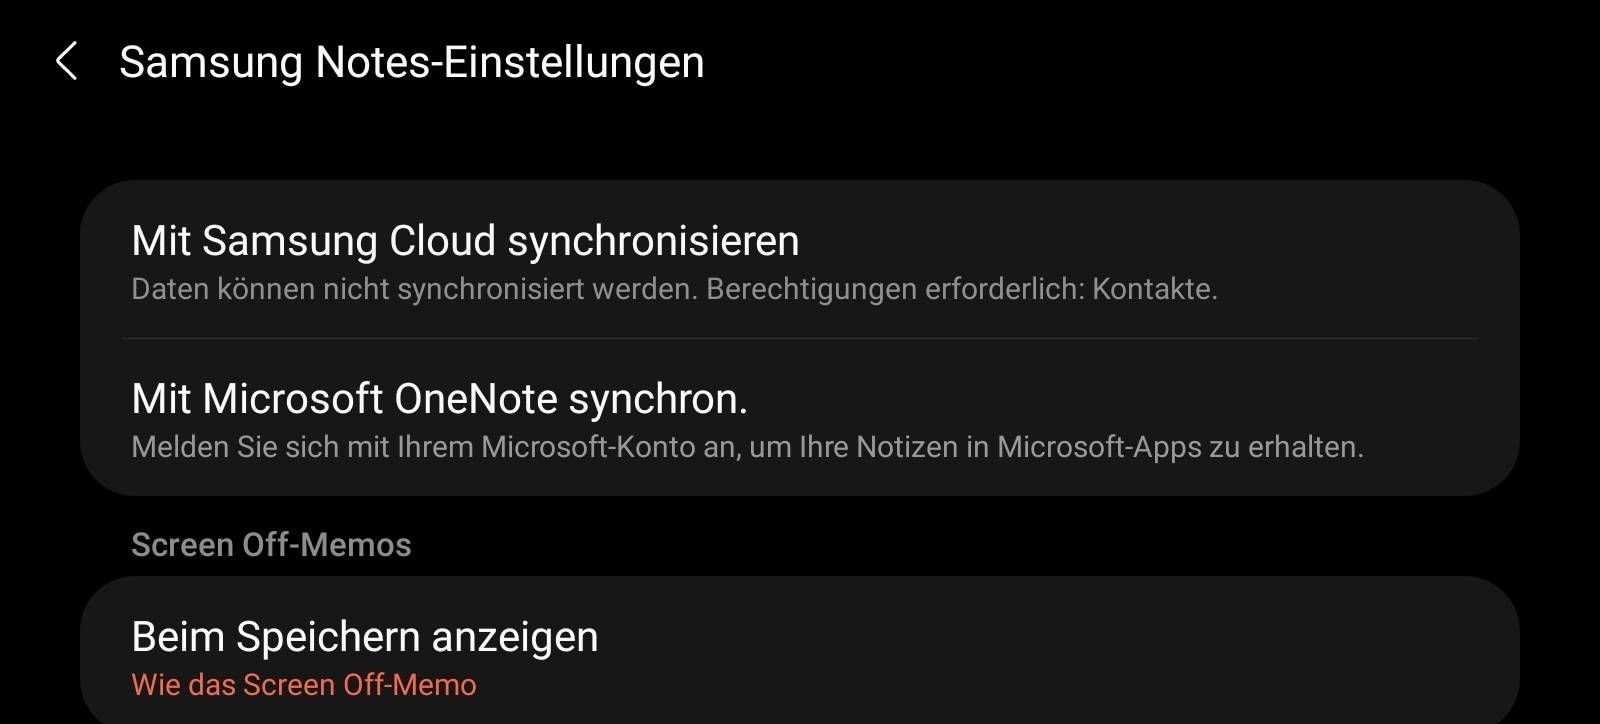The width and height of the screenshot is (1600, 724).
Task: Select the Screen Off-Memos section header
Action: (x=272, y=545)
